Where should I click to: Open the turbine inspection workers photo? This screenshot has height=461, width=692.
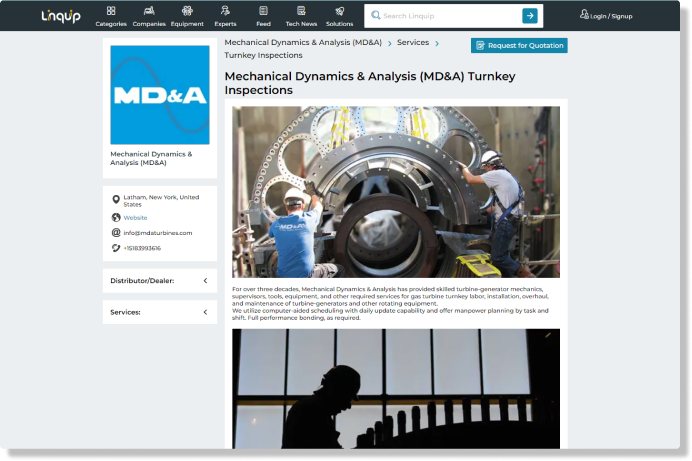pyautogui.click(x=396, y=192)
